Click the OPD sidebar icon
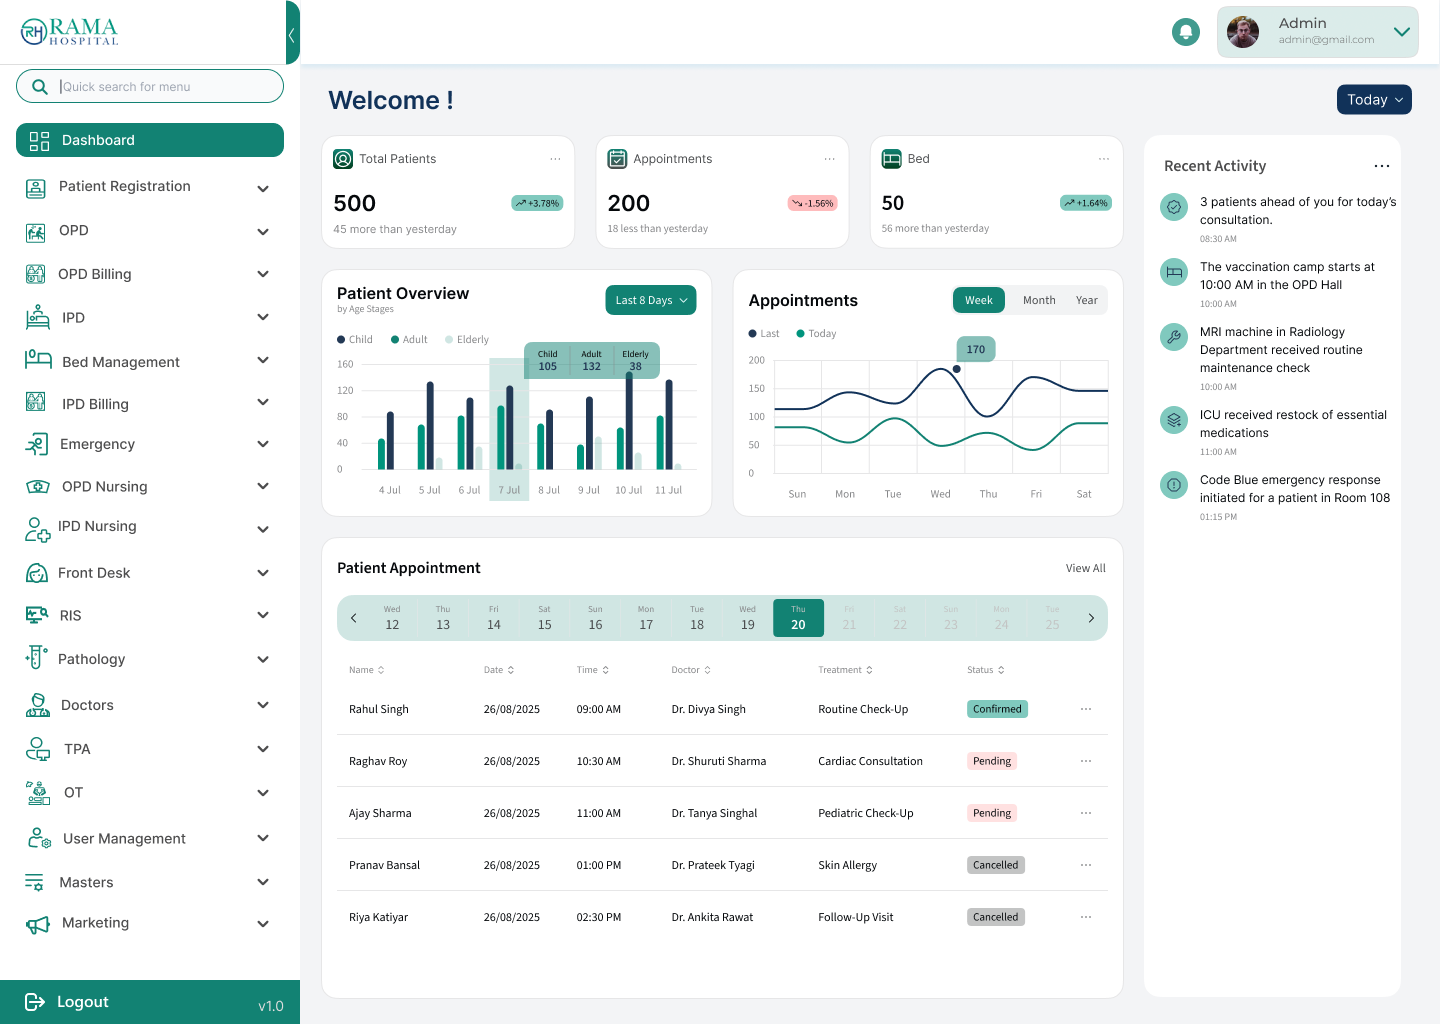Viewport: 1440px width, 1024px height. 36,232
